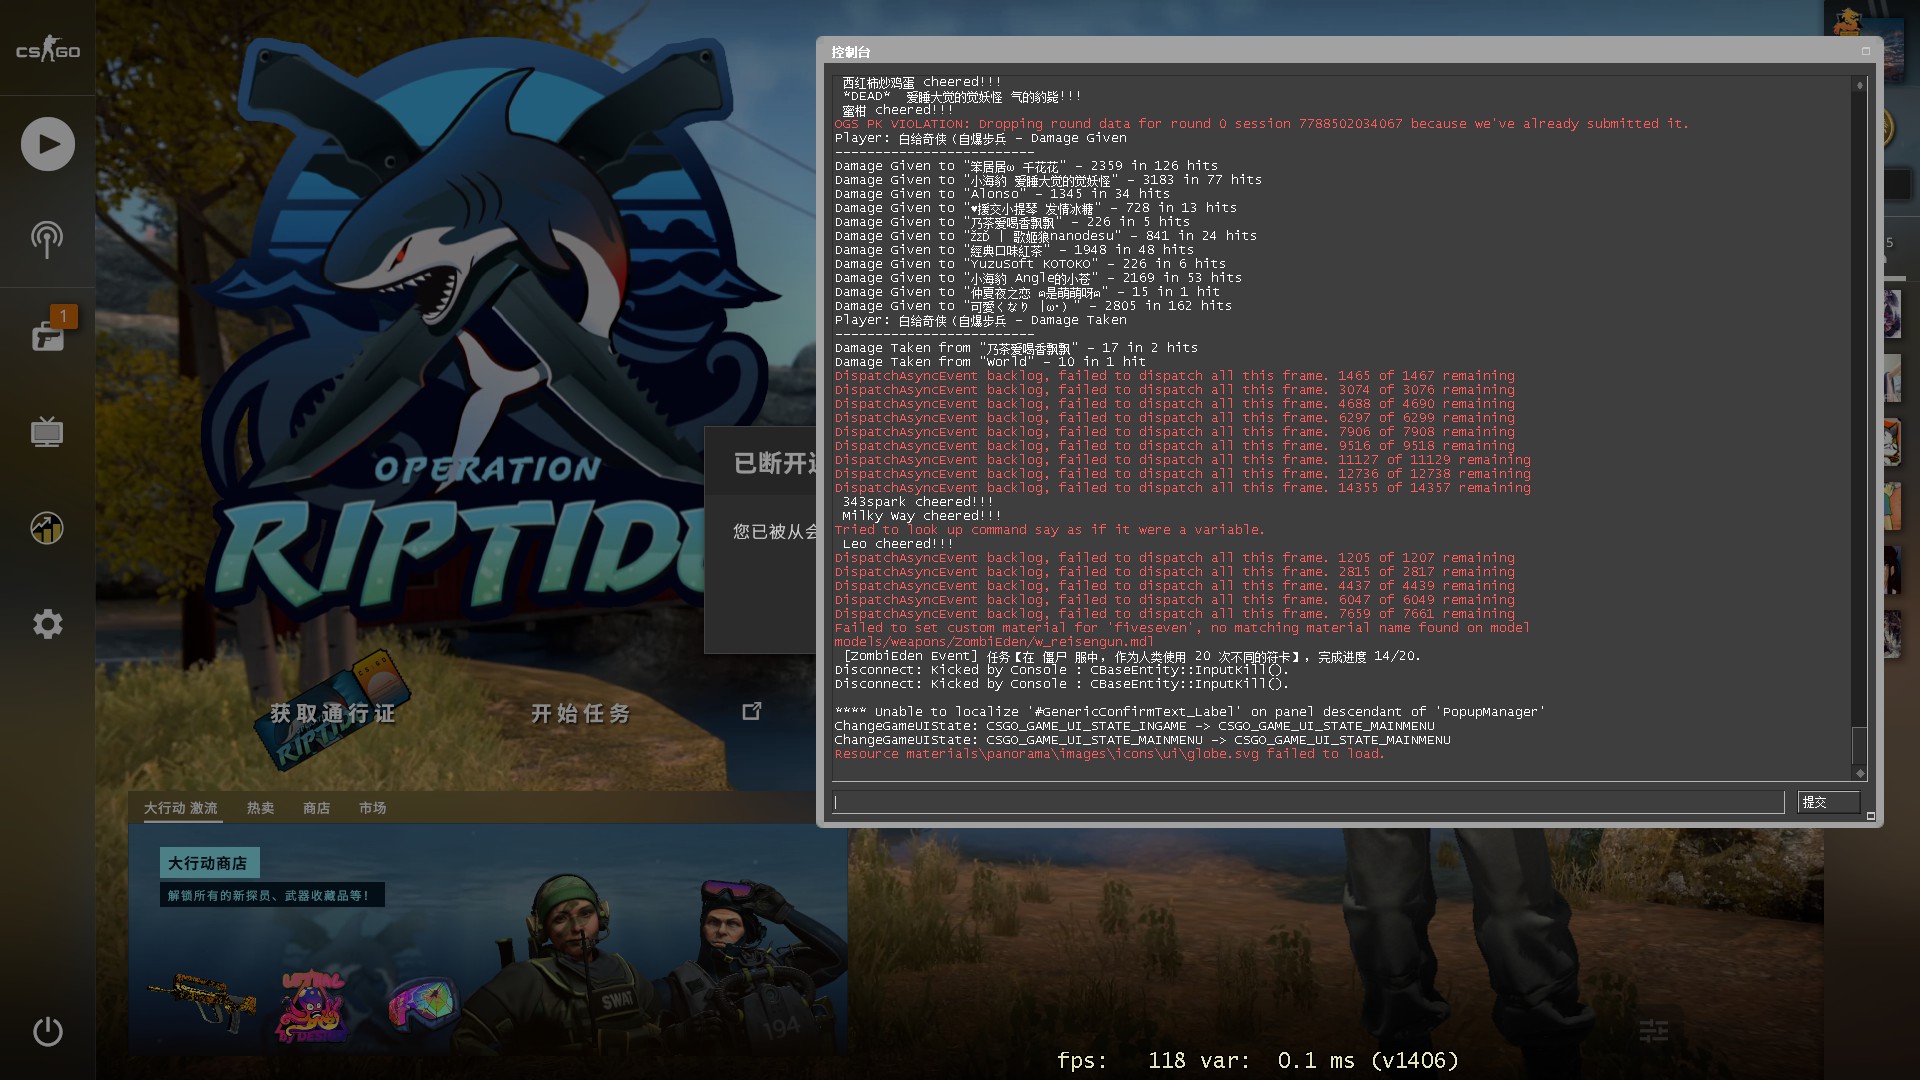Image resolution: width=1920 pixels, height=1080 pixels.
Task: Switch to the 商店 tab
Action: (x=317, y=808)
